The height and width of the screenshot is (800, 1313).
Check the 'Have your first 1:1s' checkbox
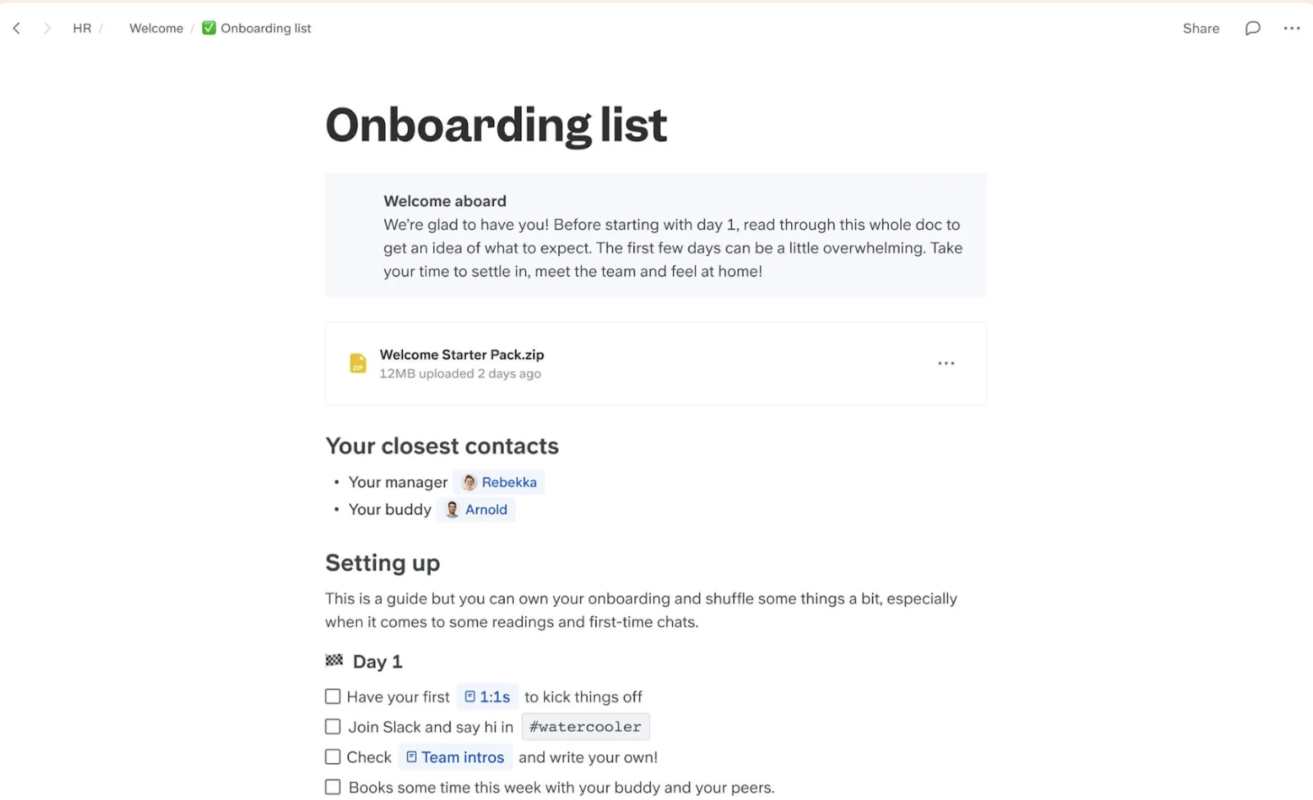point(333,696)
